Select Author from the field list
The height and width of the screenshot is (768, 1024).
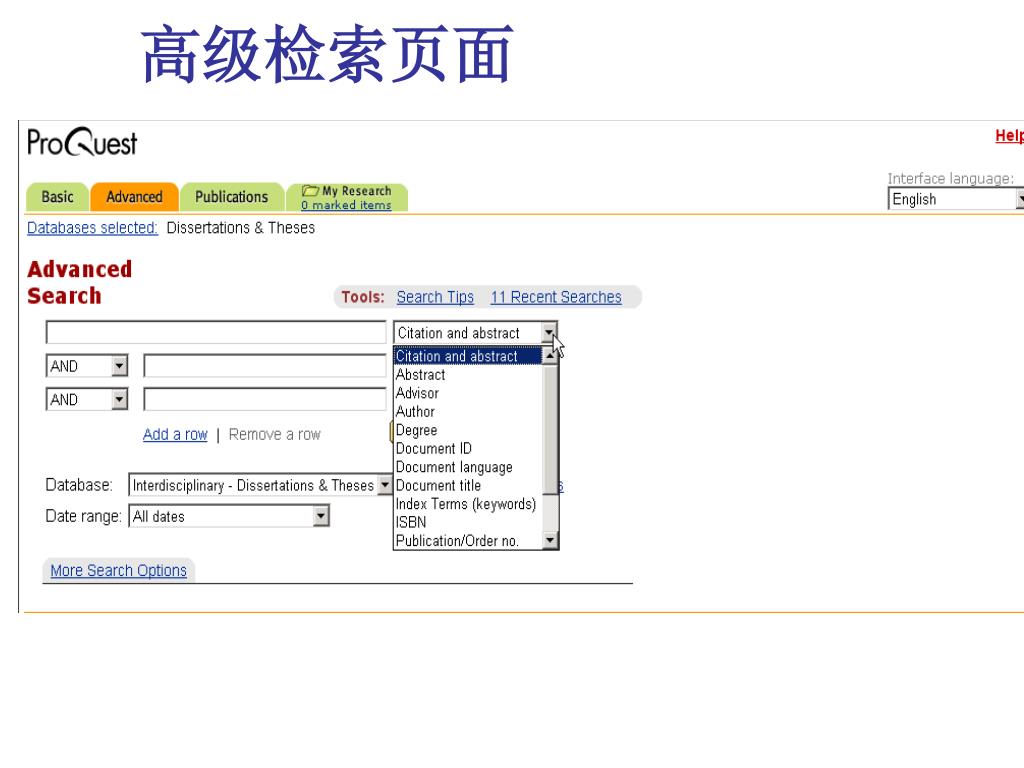pyautogui.click(x=468, y=411)
